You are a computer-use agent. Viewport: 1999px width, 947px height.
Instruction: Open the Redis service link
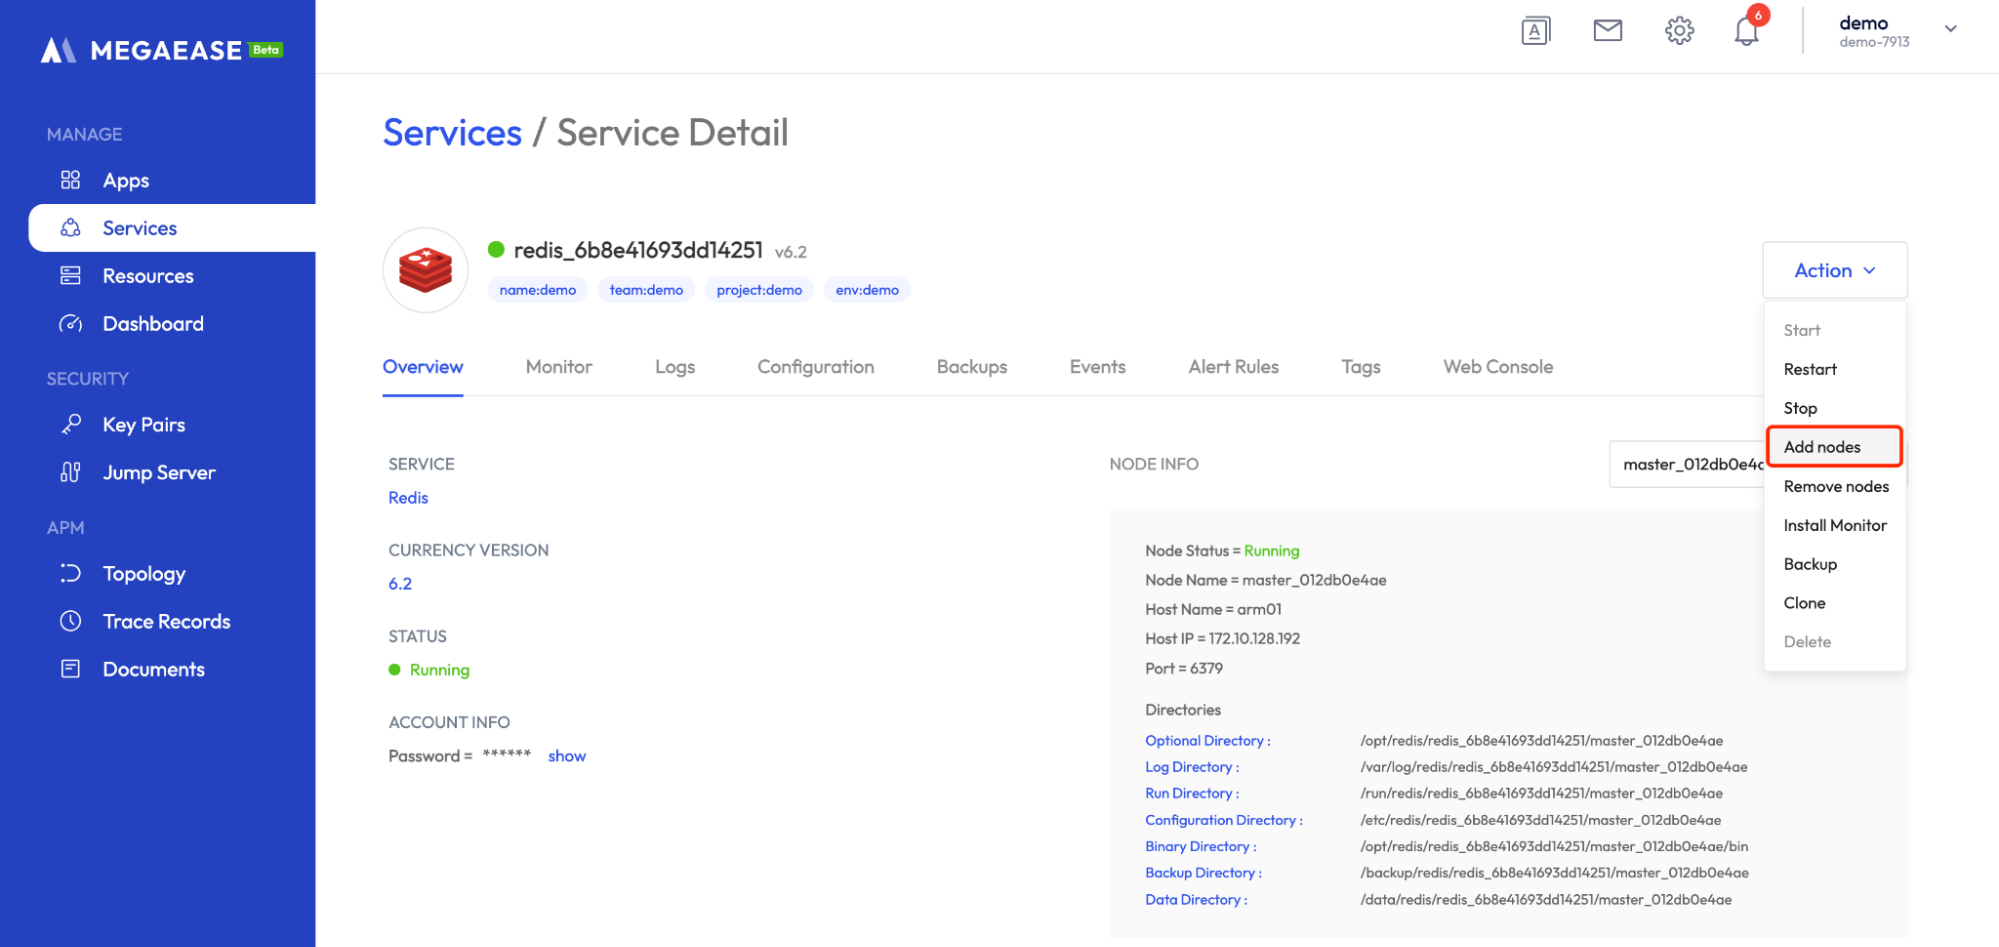[408, 498]
